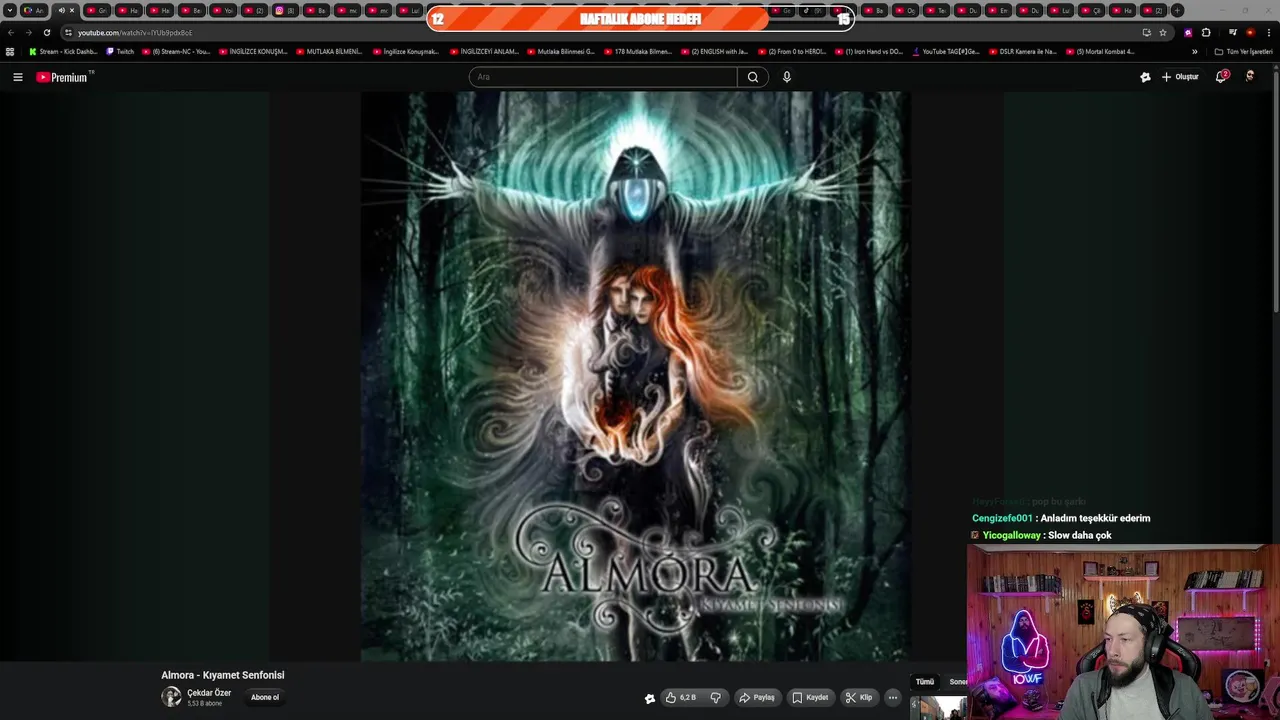Screen dimensions: 1280x720
Task: Click the gear icon beside like button
Action: coord(650,698)
